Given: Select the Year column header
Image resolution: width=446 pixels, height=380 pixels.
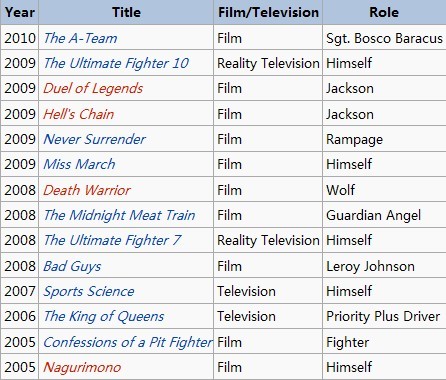Looking at the screenshot, I should (20, 12).
